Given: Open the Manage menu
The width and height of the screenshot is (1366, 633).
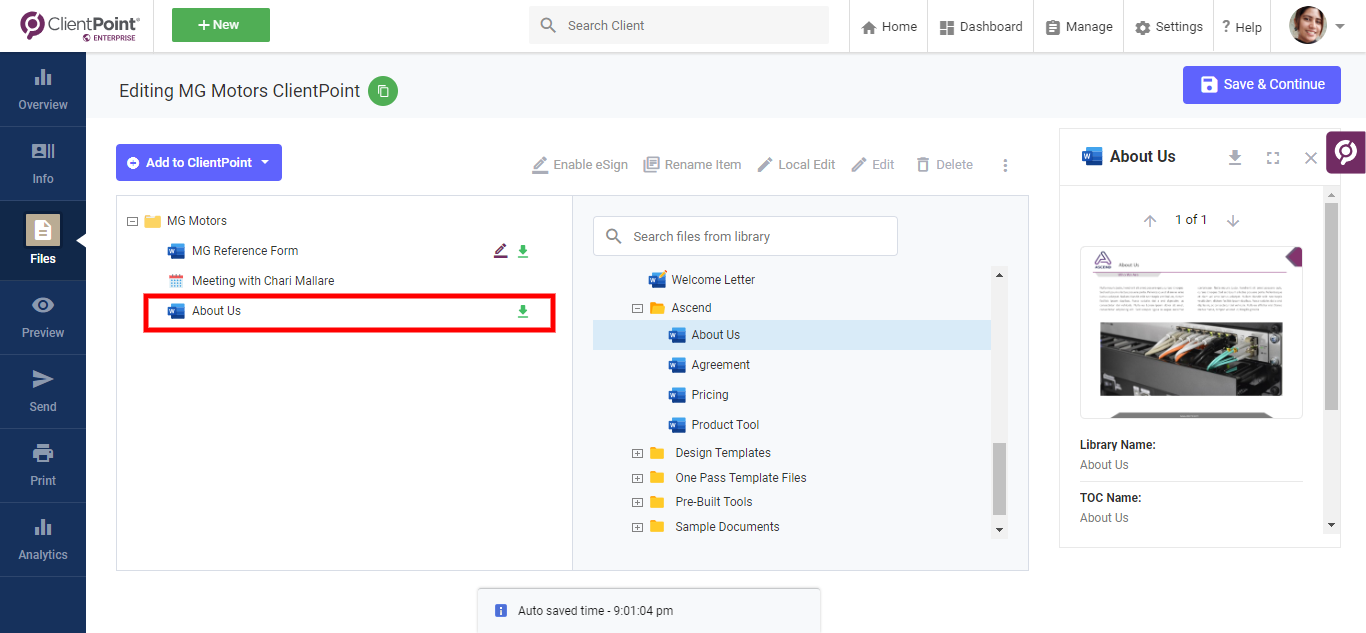Looking at the screenshot, I should tap(1079, 27).
